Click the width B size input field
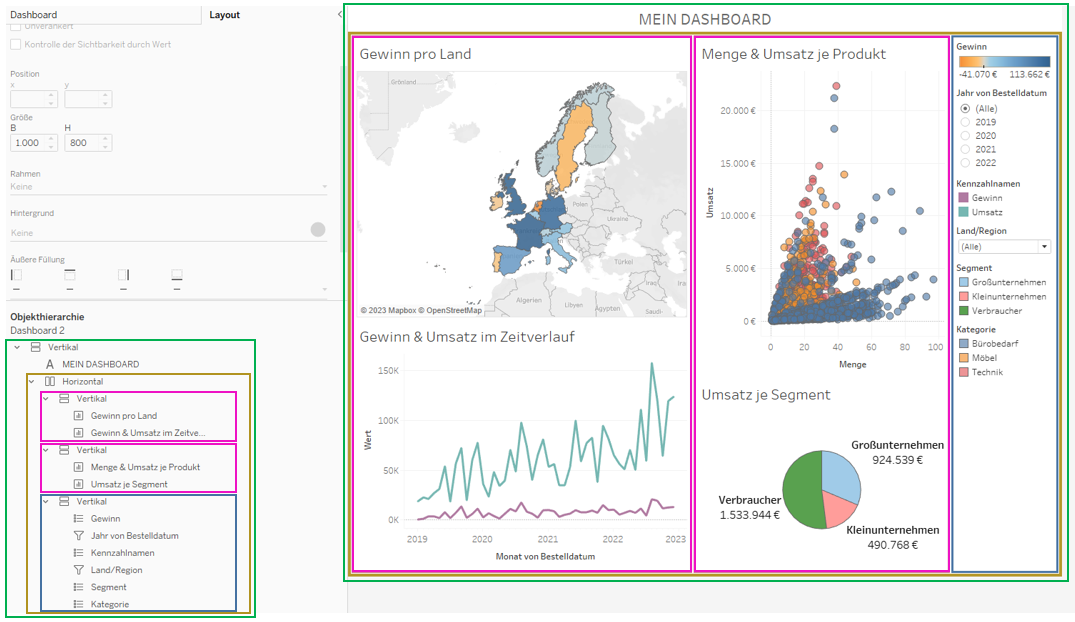 pyautogui.click(x=31, y=143)
